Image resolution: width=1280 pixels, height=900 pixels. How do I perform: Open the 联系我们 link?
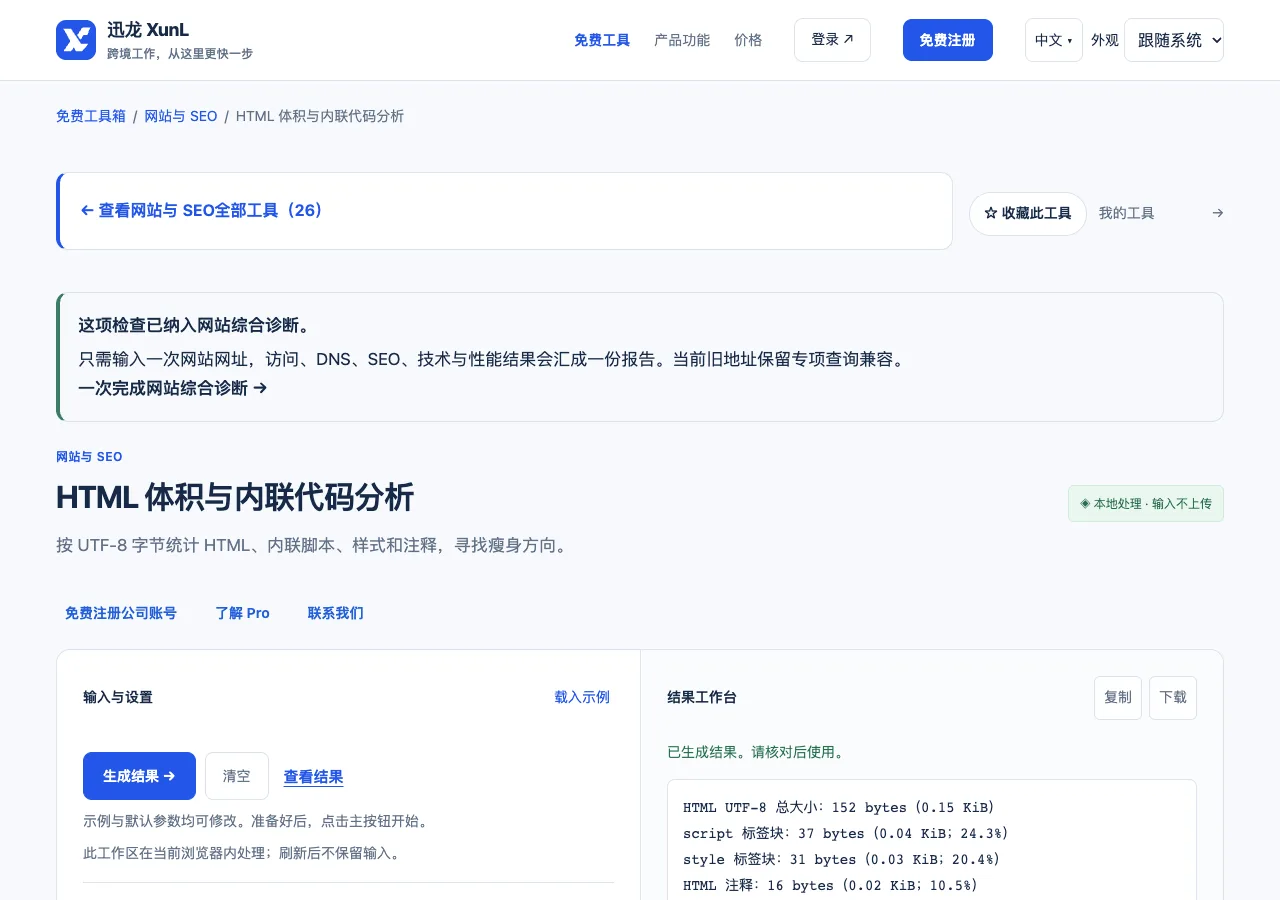[x=336, y=613]
